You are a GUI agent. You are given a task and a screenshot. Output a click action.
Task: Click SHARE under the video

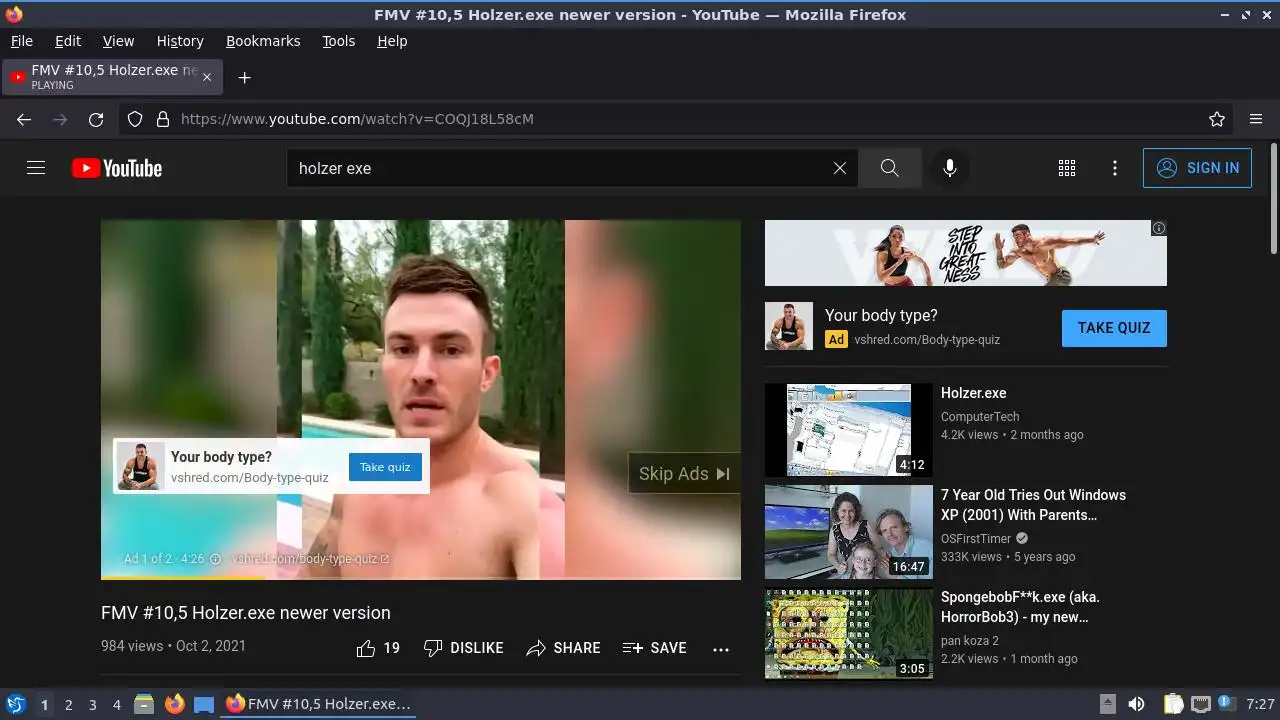coord(563,648)
